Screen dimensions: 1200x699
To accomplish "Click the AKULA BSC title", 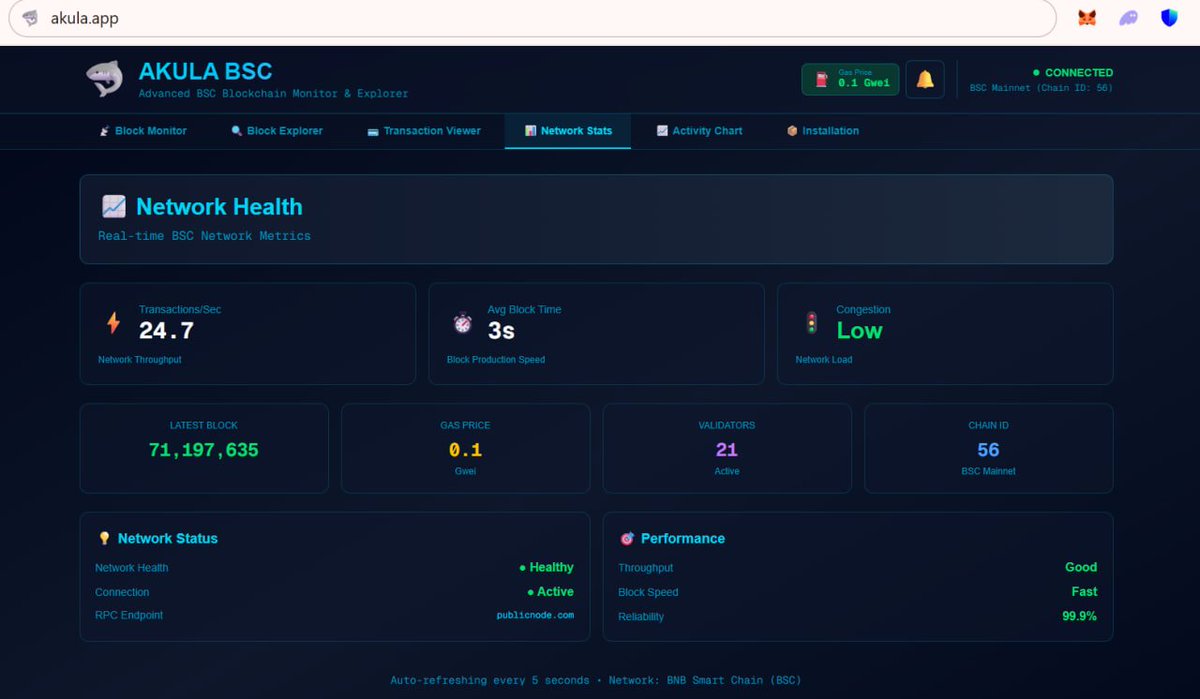I will 205,72.
